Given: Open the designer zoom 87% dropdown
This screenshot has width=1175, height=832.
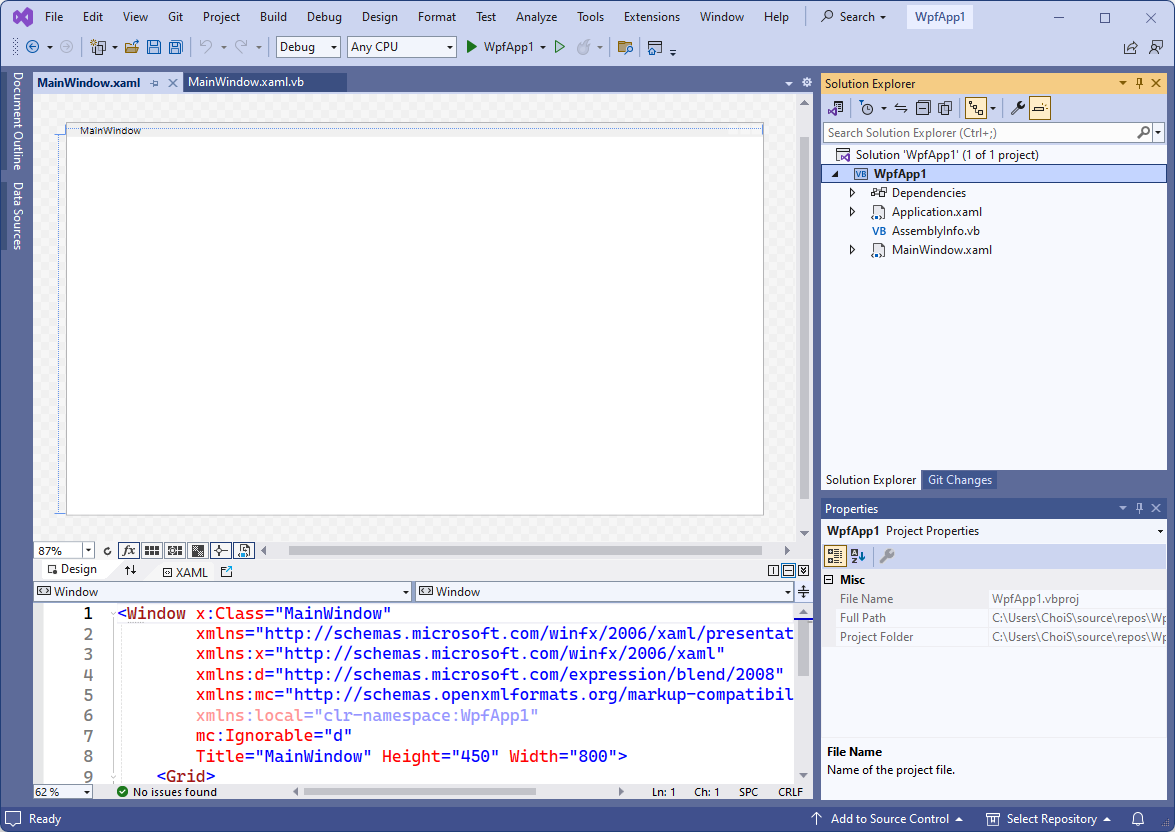Looking at the screenshot, I should [x=88, y=551].
